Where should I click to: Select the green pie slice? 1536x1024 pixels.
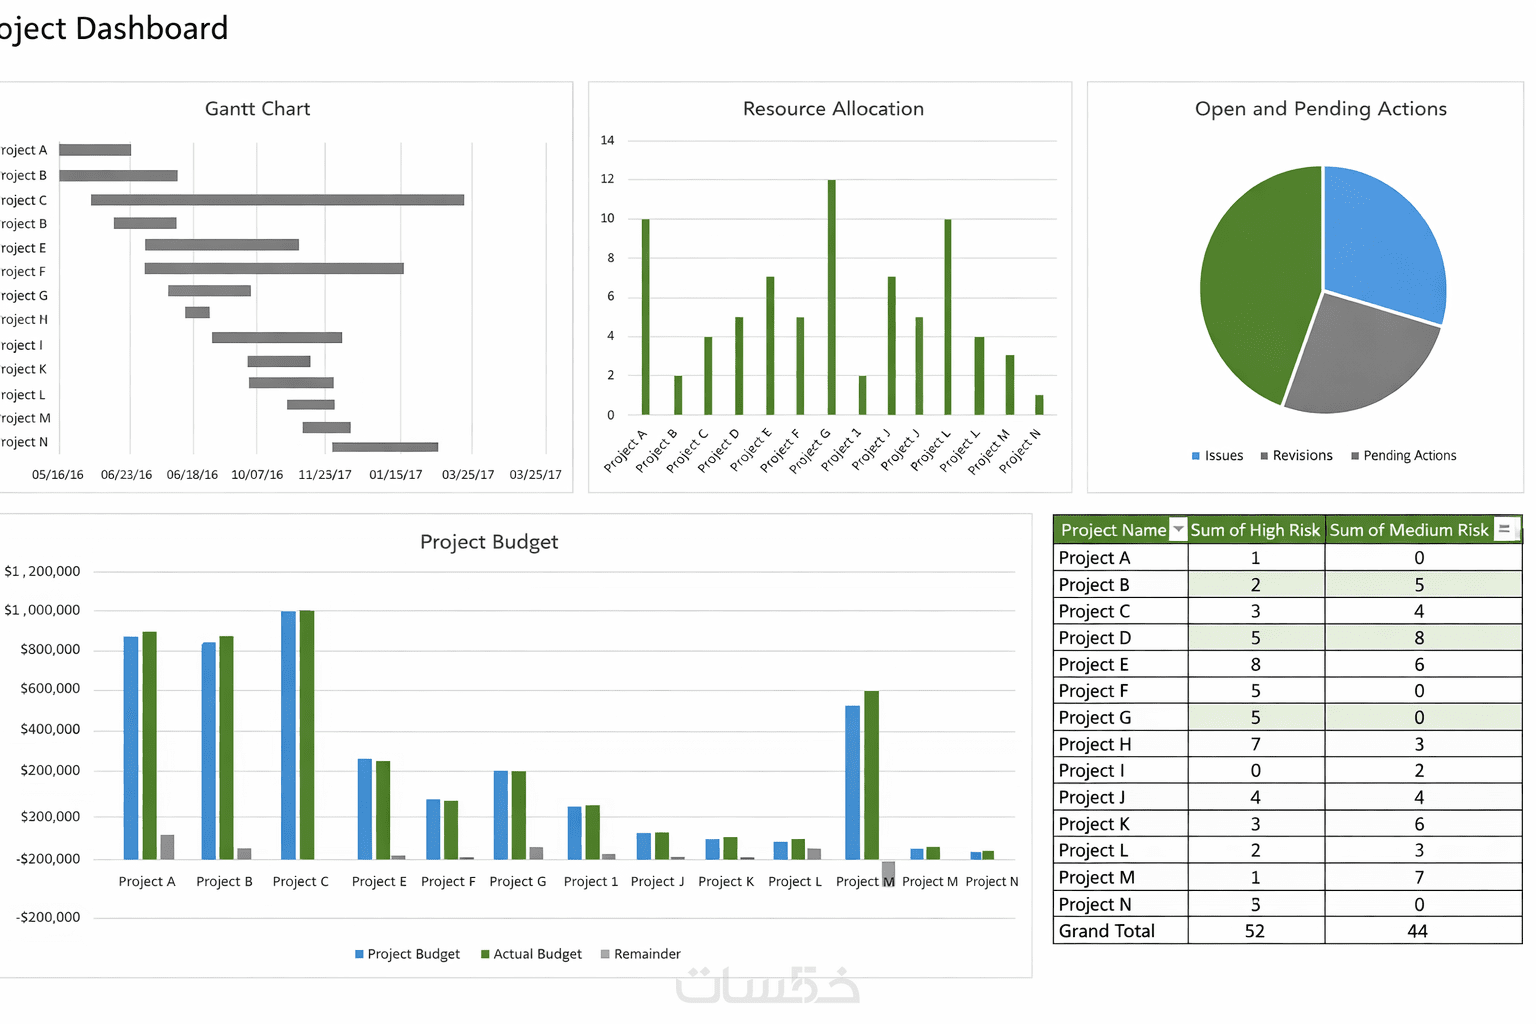coord(1255,287)
